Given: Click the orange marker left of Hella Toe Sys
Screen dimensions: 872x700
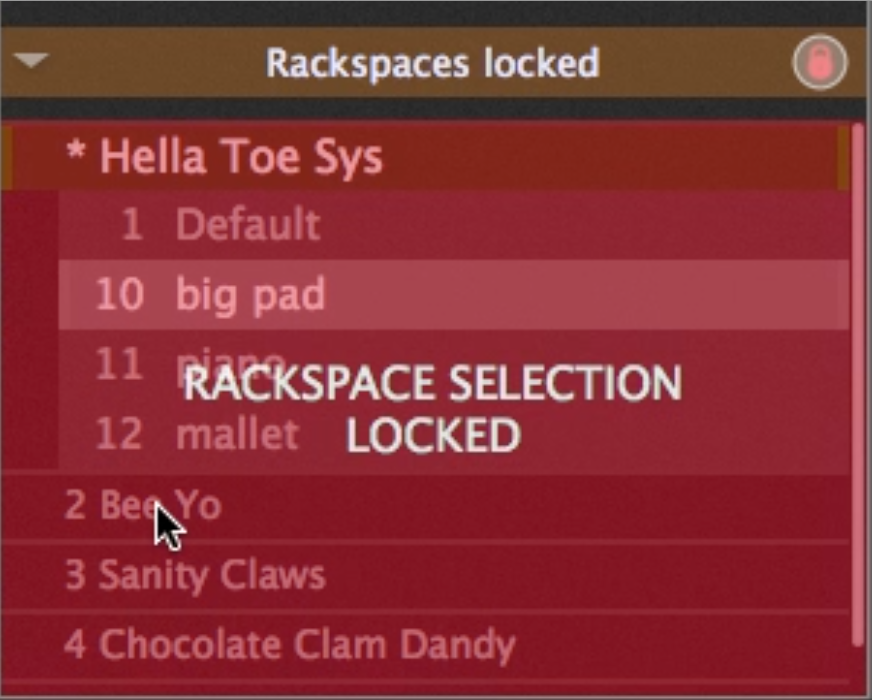Looking at the screenshot, I should pyautogui.click(x=6, y=157).
